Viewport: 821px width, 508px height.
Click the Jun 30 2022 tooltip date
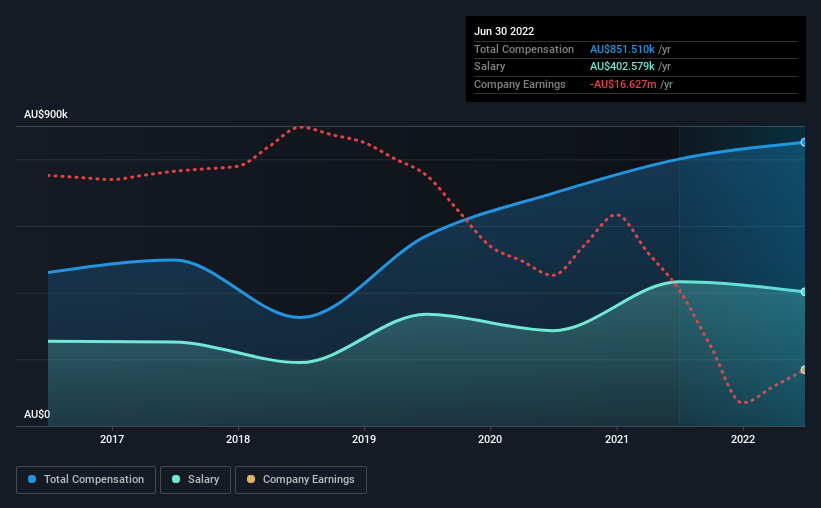tap(504, 31)
